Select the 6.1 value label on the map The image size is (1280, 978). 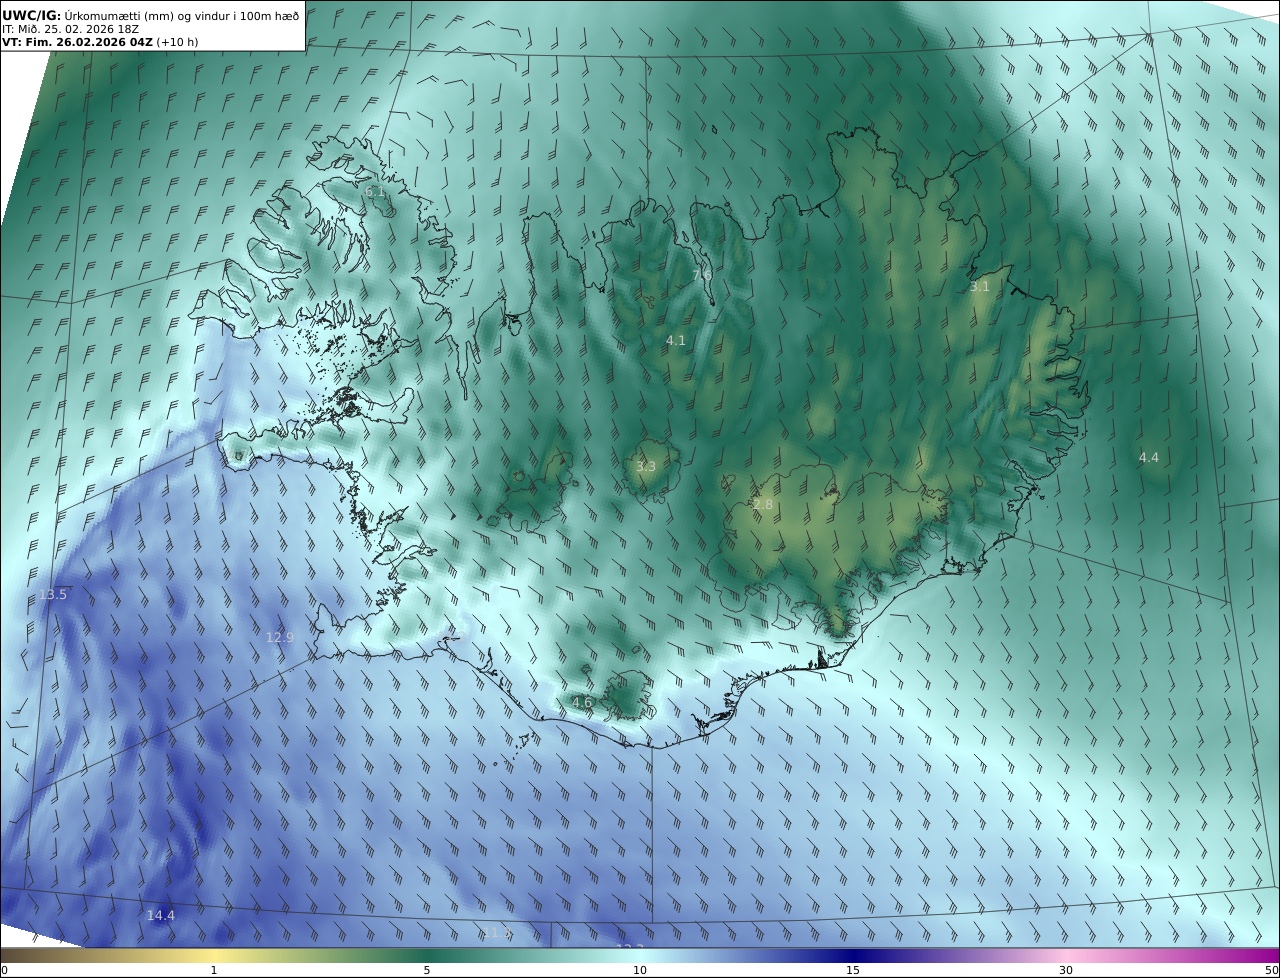pyautogui.click(x=375, y=191)
